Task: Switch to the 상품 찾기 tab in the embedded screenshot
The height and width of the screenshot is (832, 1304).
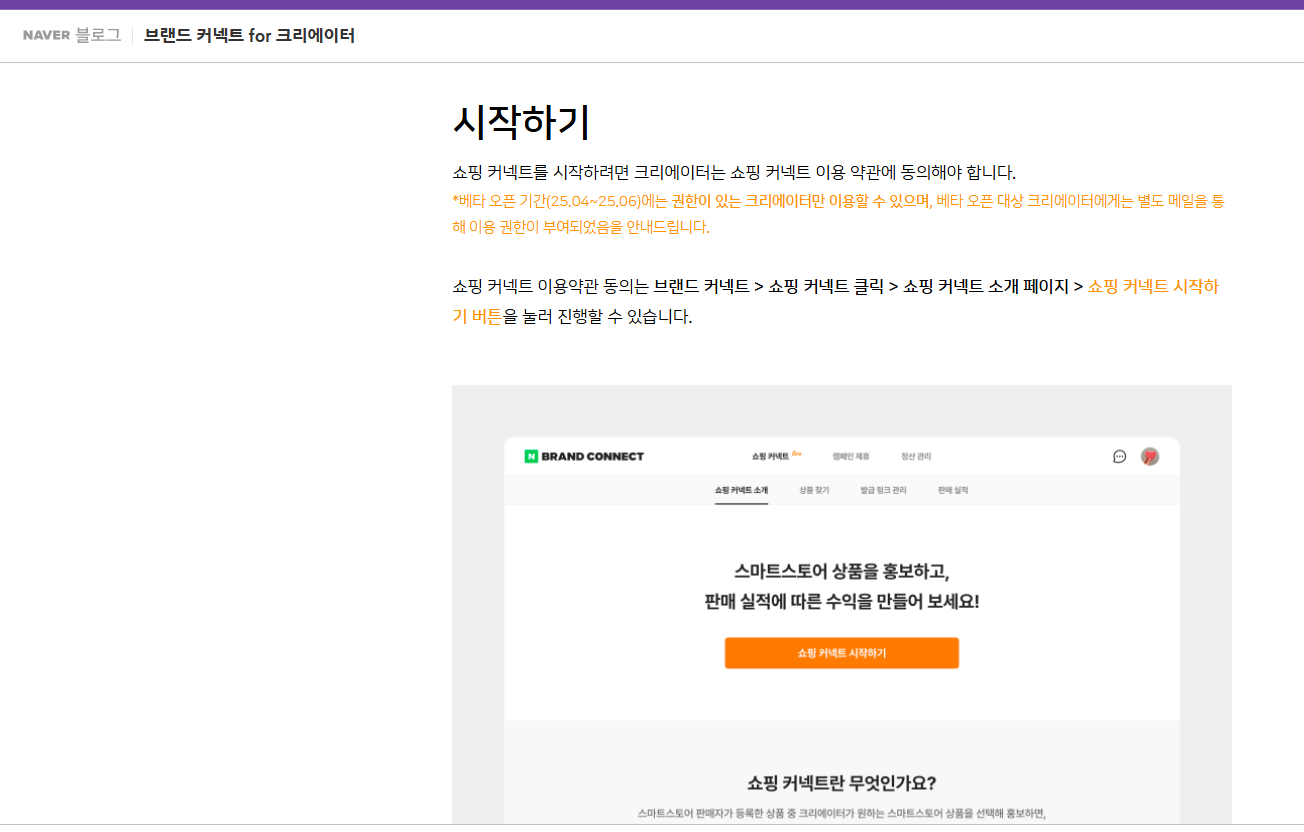Action: tap(814, 491)
